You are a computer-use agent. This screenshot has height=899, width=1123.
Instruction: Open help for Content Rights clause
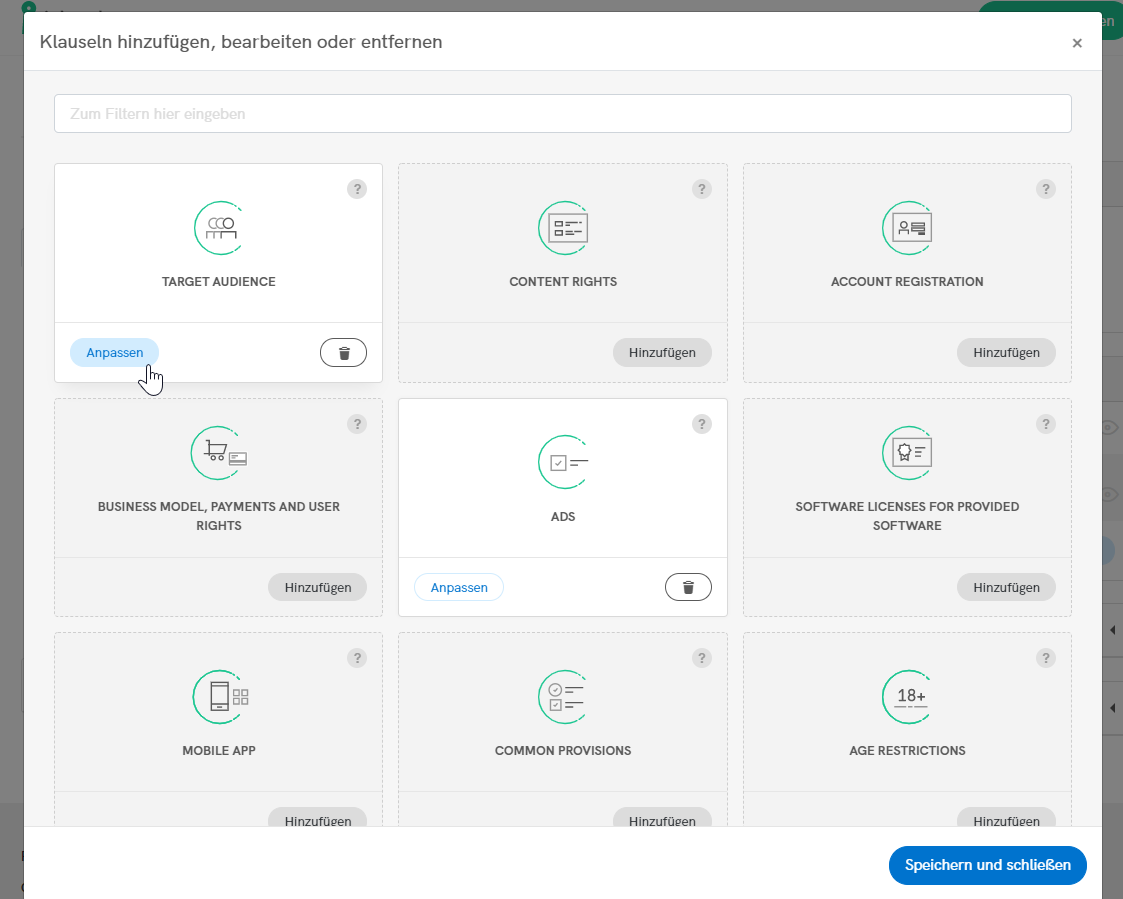coord(702,189)
